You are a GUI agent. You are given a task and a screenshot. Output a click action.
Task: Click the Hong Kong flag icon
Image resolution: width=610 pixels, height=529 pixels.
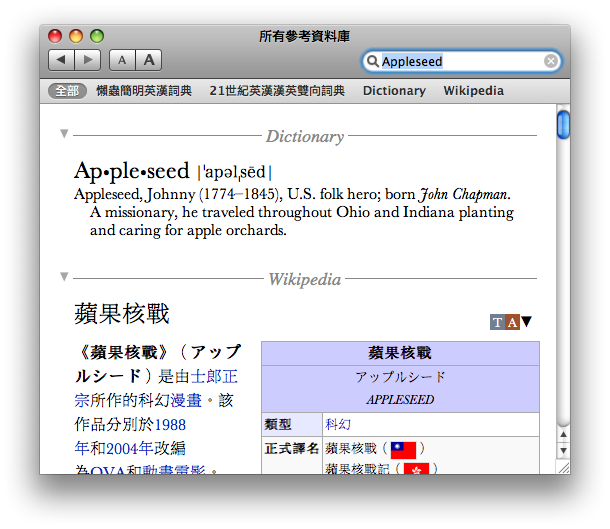pyautogui.click(x=416, y=469)
